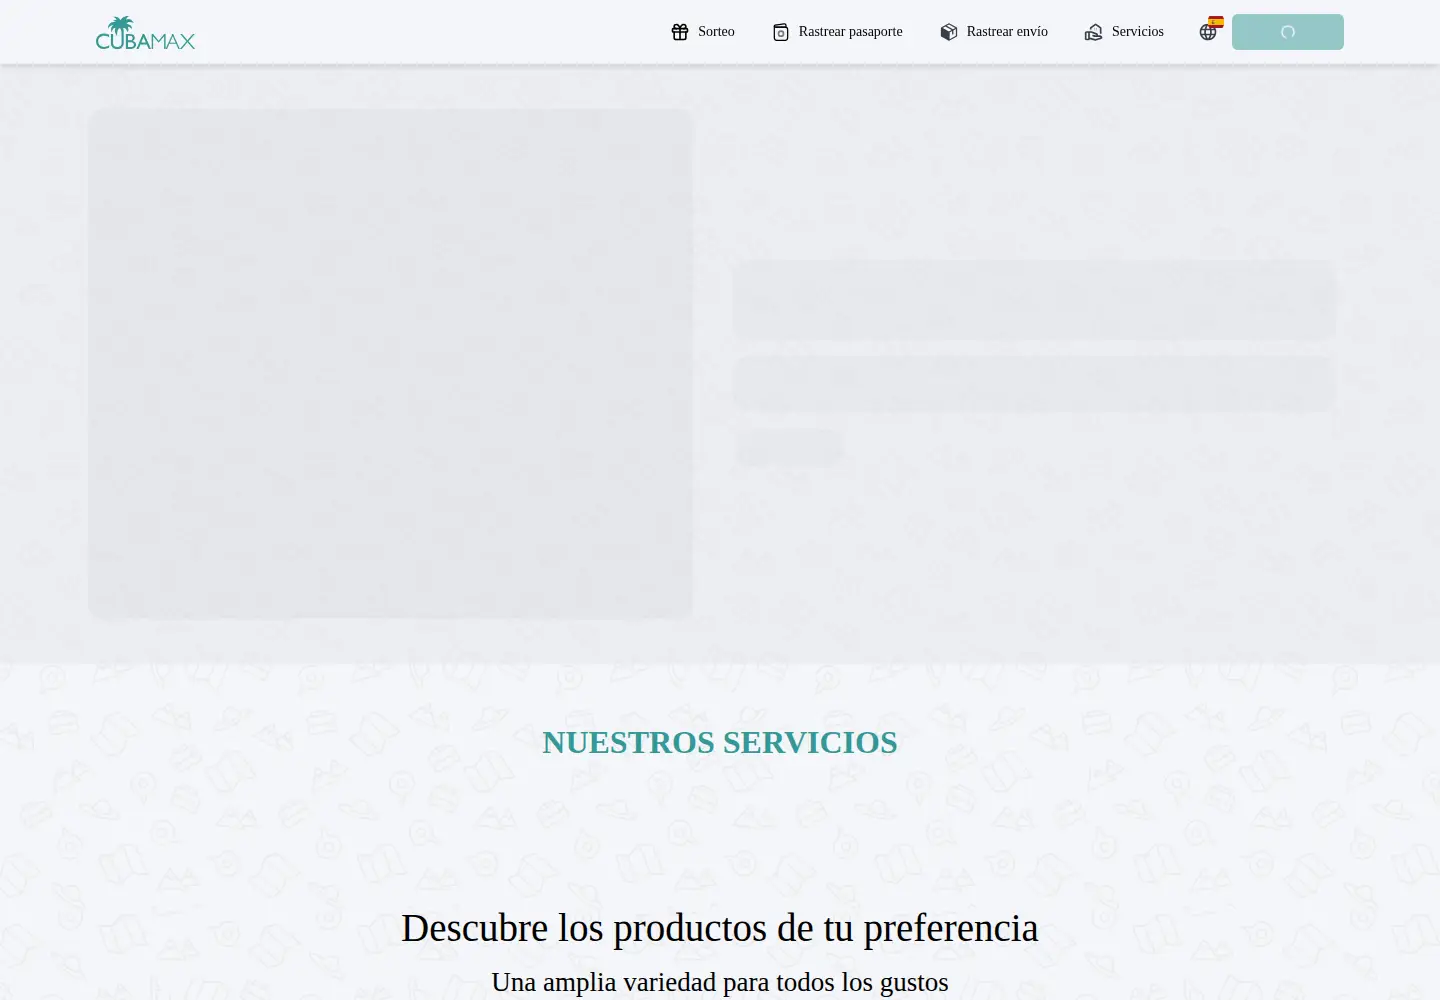Open the language selector globe icon
1440x1000 pixels.
(1209, 32)
